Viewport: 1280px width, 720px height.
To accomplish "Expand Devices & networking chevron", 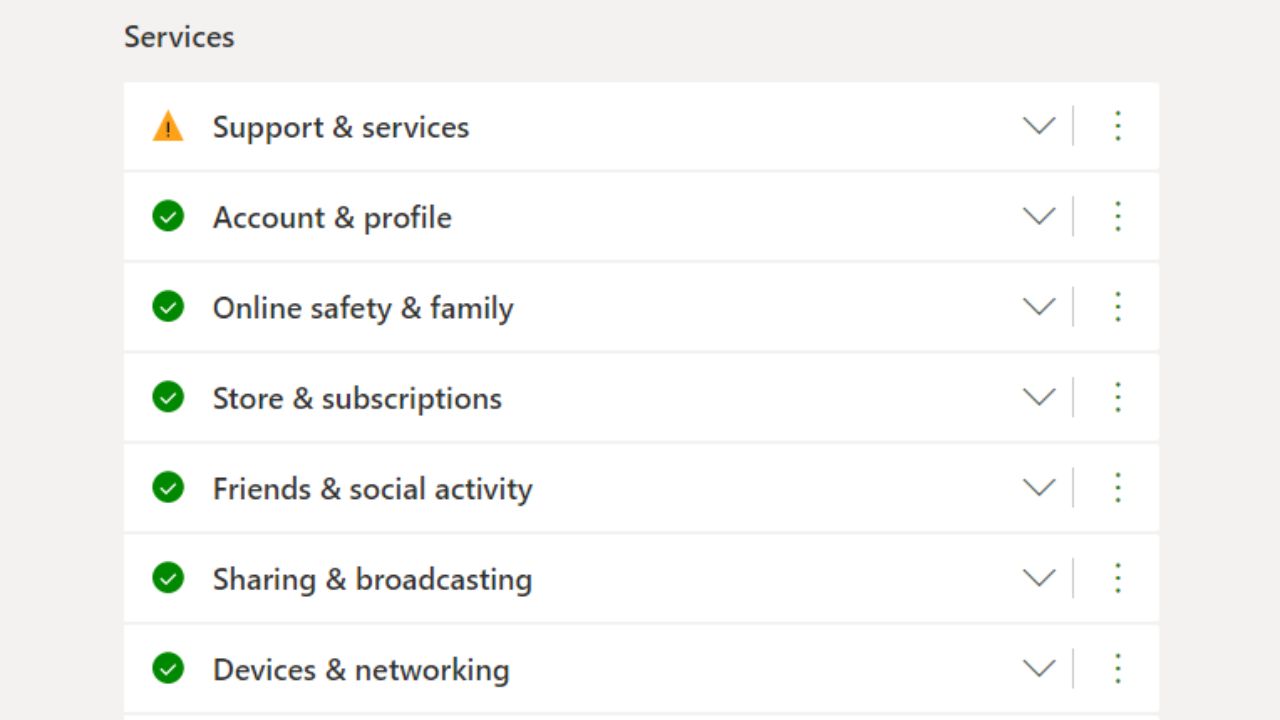I will pyautogui.click(x=1039, y=668).
